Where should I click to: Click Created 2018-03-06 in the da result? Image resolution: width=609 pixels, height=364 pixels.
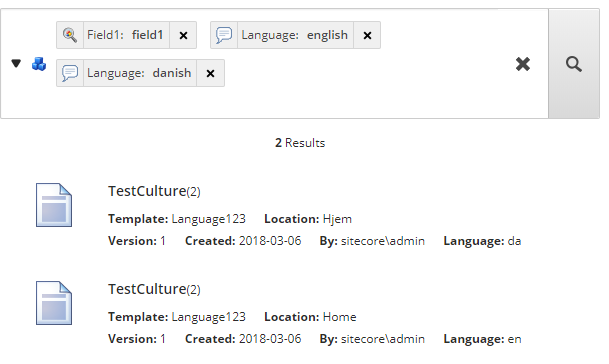coord(243,241)
